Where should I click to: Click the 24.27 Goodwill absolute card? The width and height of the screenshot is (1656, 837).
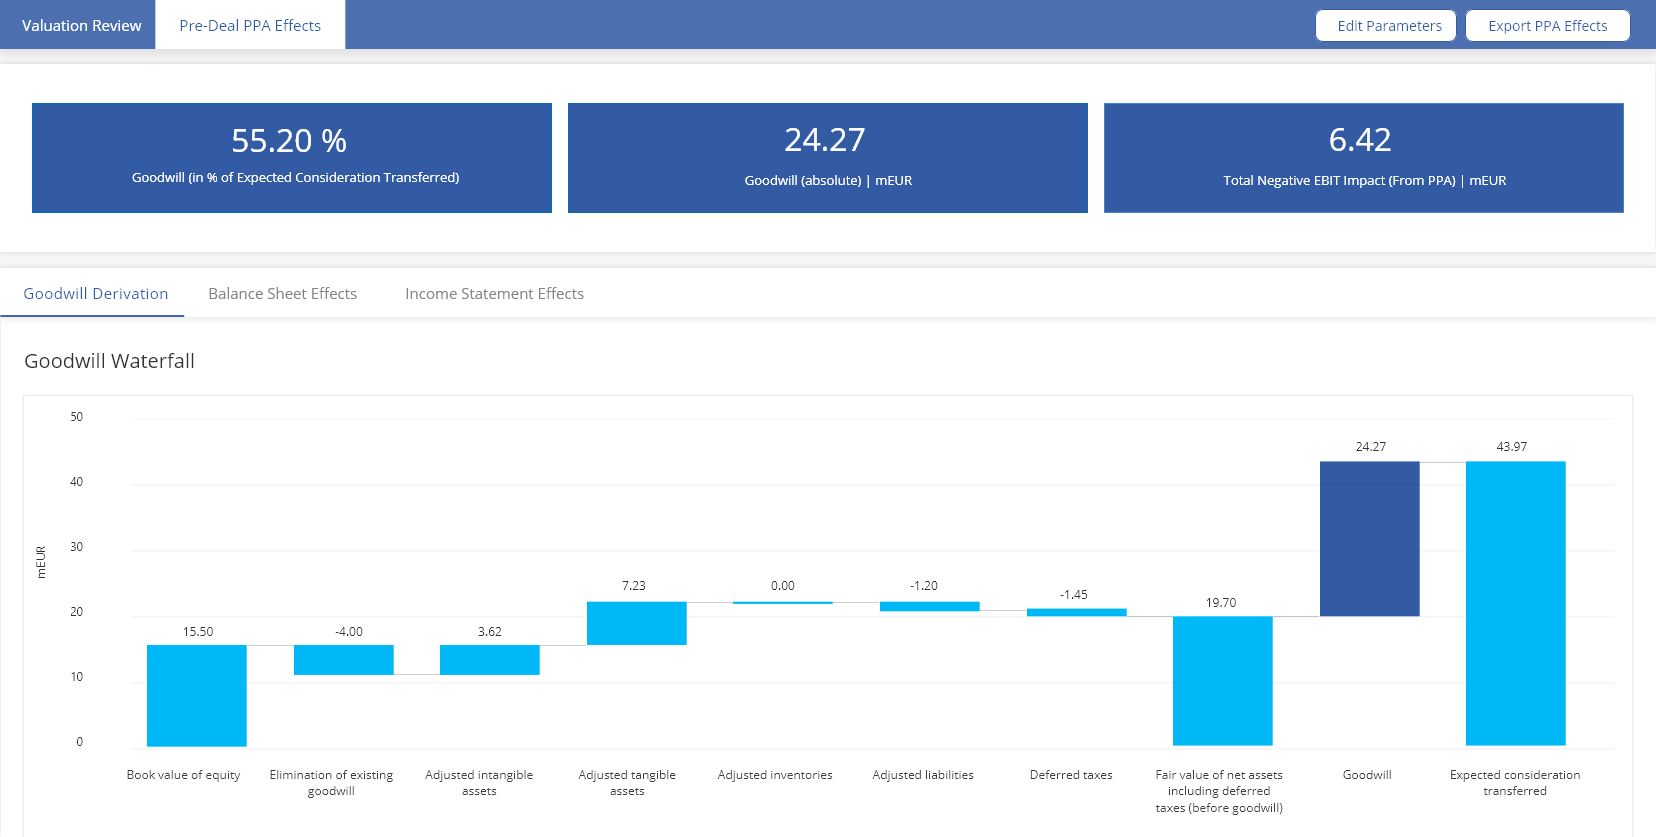pos(827,158)
